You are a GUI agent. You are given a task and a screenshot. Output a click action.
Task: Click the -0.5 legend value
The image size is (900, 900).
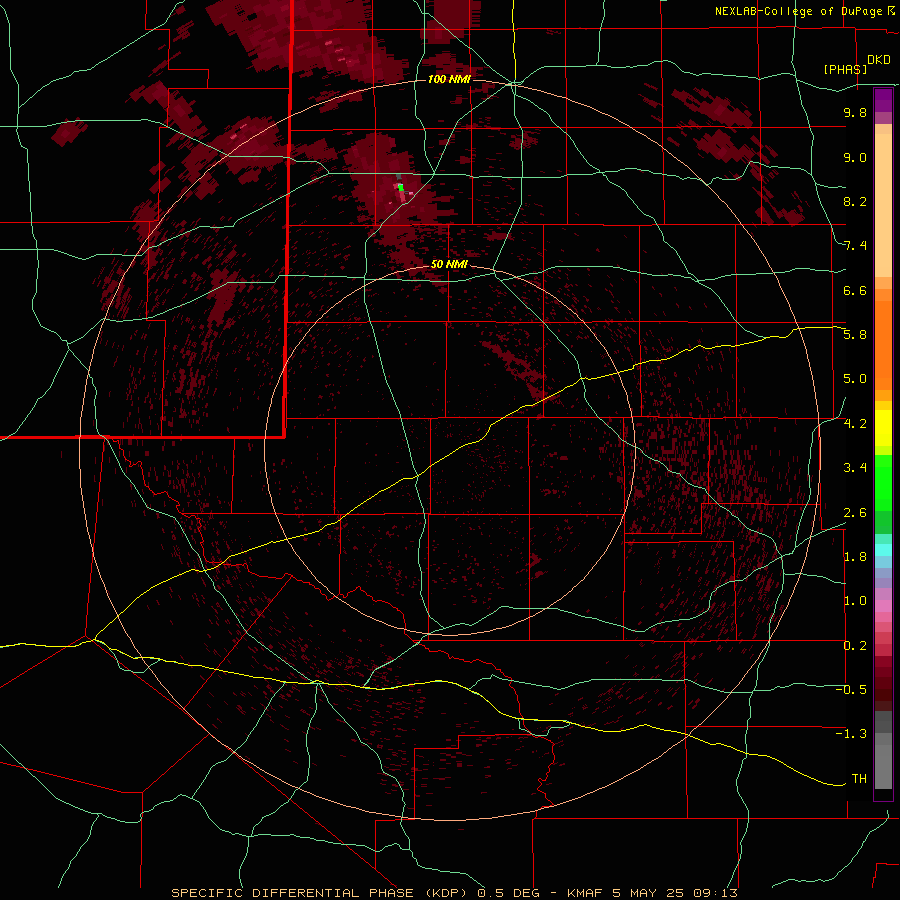click(x=851, y=690)
